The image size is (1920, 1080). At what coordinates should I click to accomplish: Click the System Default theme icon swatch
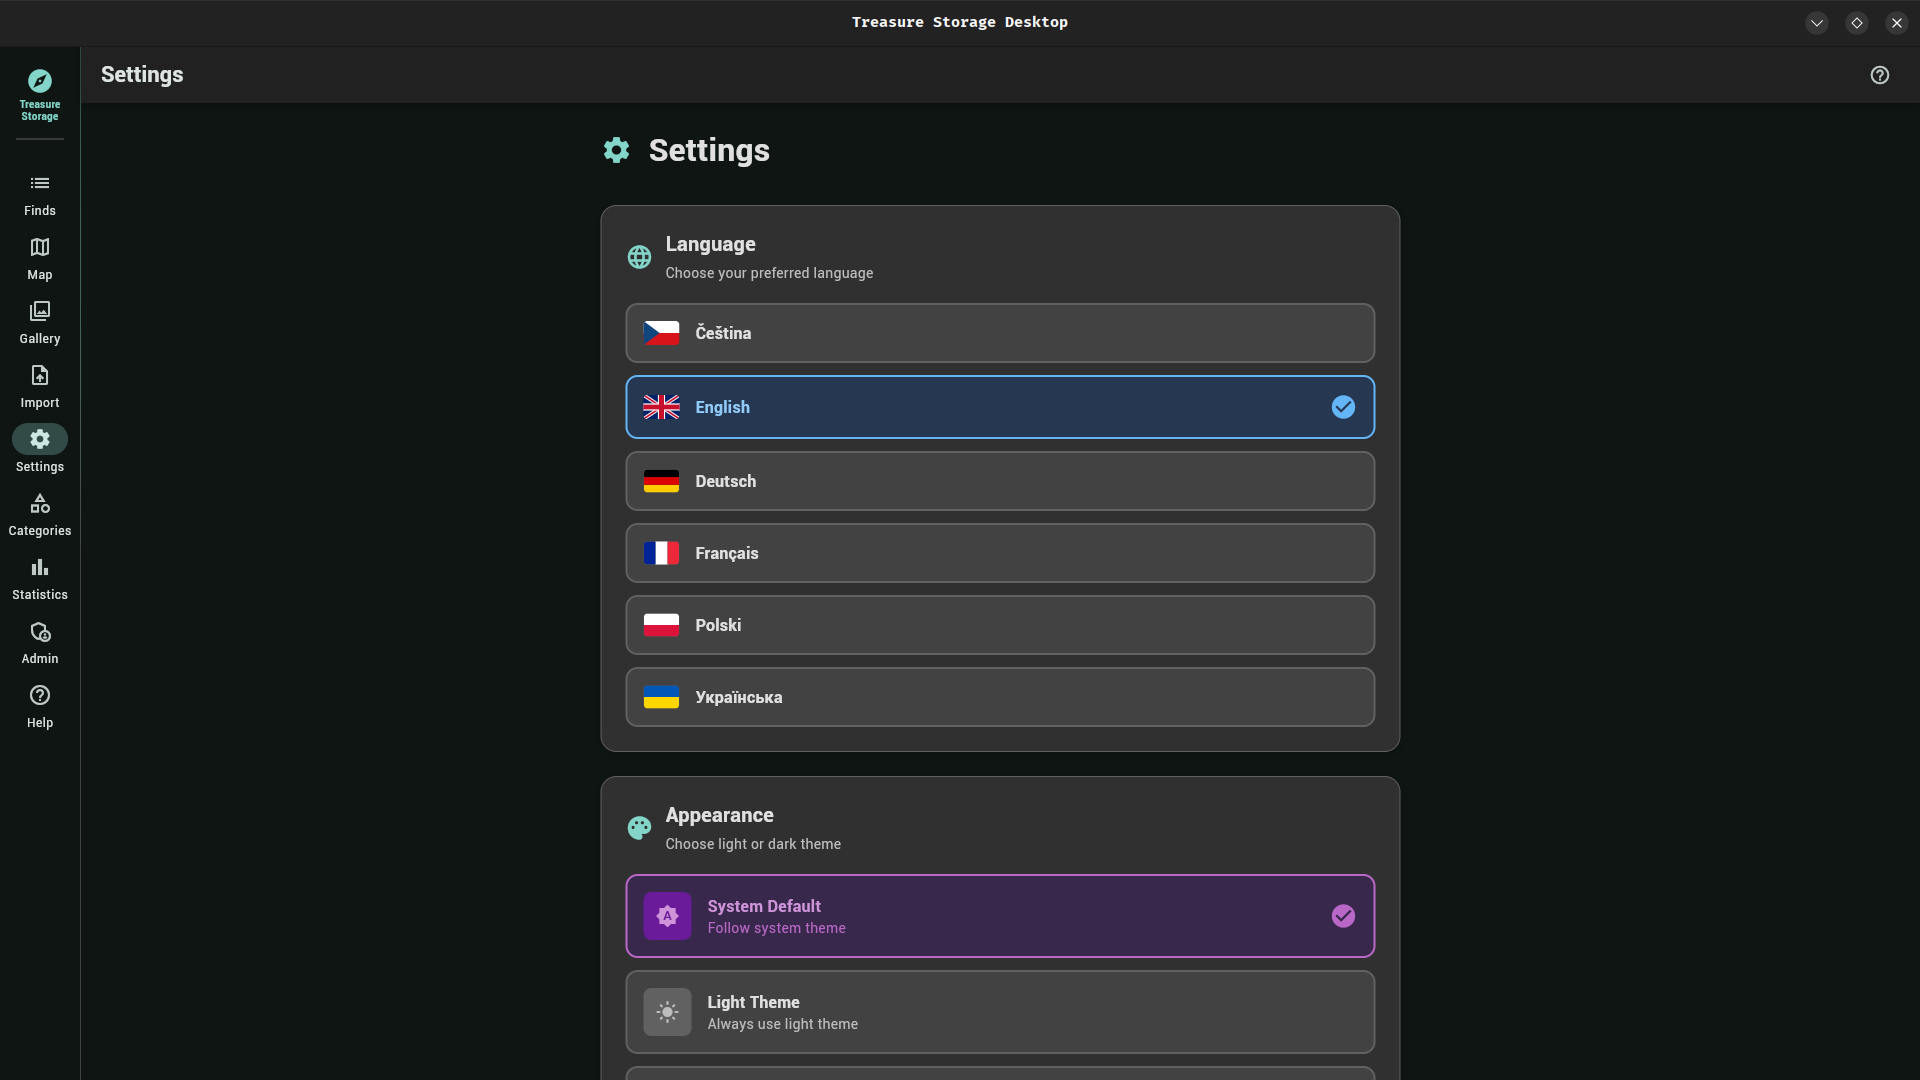pyautogui.click(x=667, y=915)
